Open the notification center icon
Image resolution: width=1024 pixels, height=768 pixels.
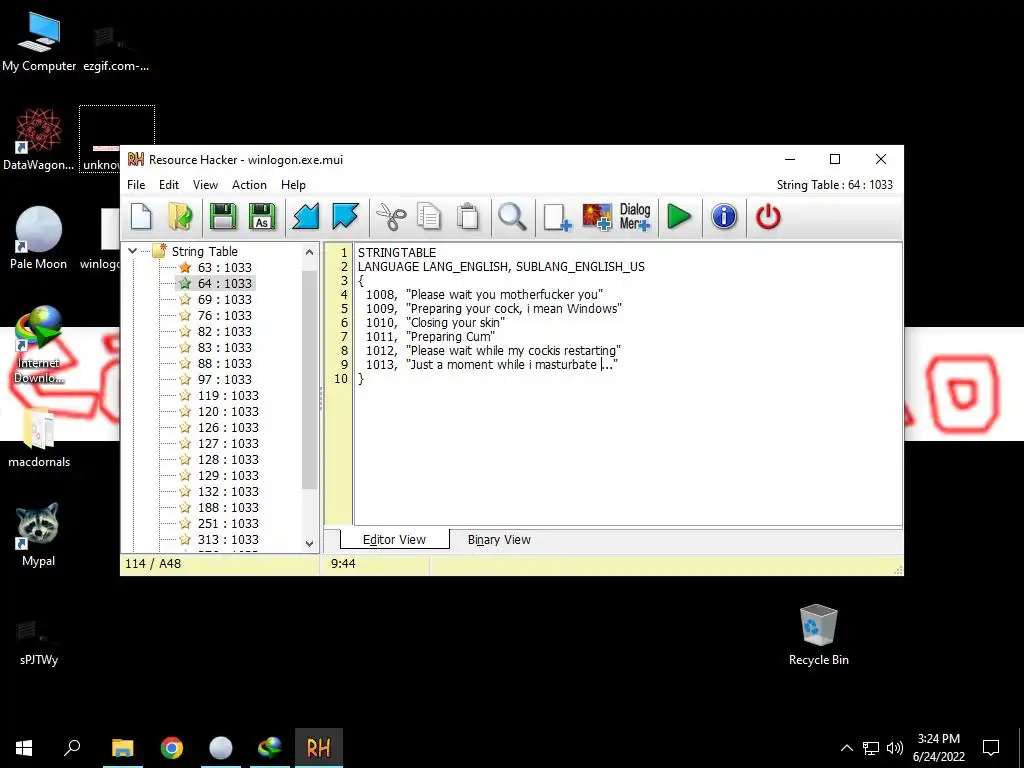tap(991, 748)
